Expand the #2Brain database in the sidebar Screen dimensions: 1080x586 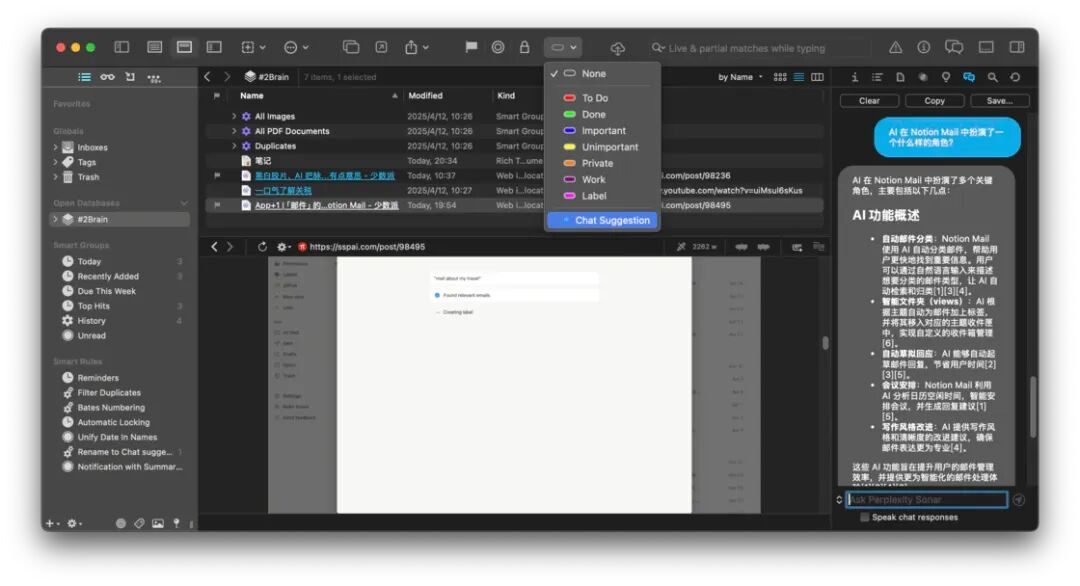click(55, 219)
